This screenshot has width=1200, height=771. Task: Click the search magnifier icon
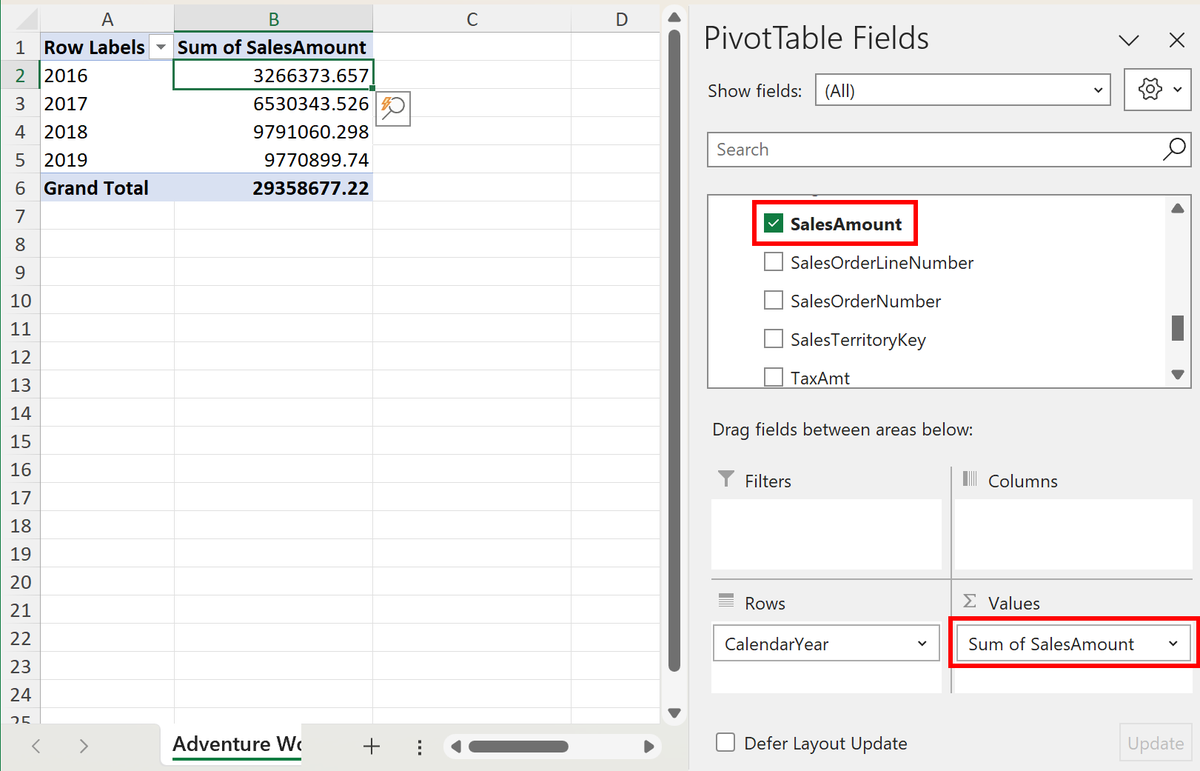pyautogui.click(x=1175, y=150)
